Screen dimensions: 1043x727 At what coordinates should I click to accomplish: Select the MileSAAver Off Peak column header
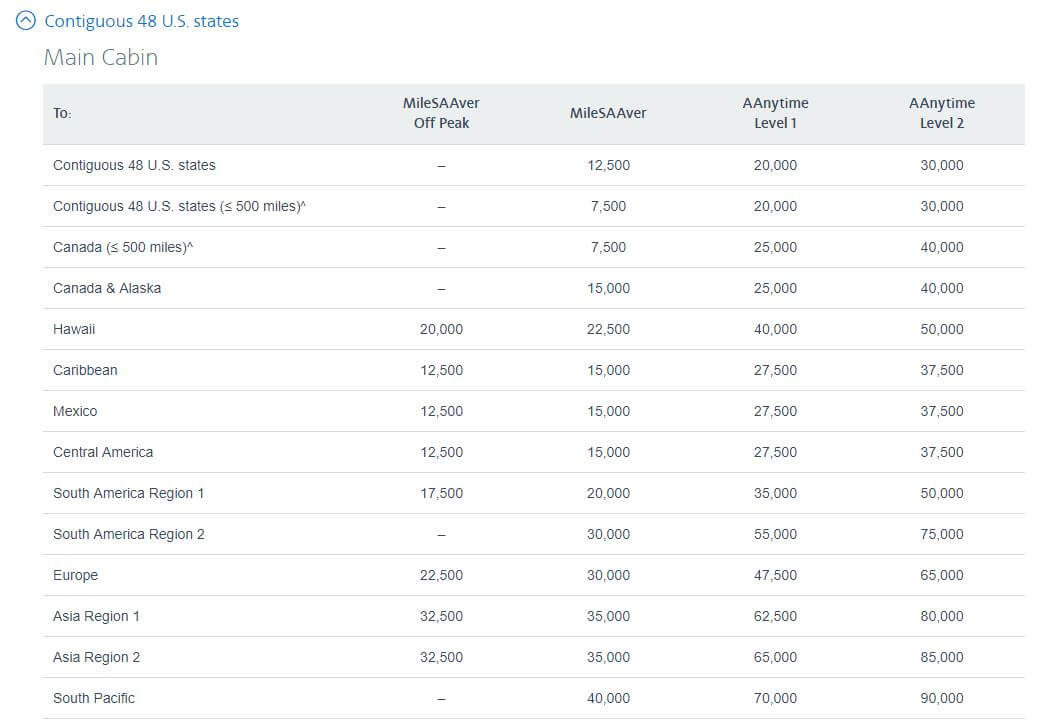[441, 113]
